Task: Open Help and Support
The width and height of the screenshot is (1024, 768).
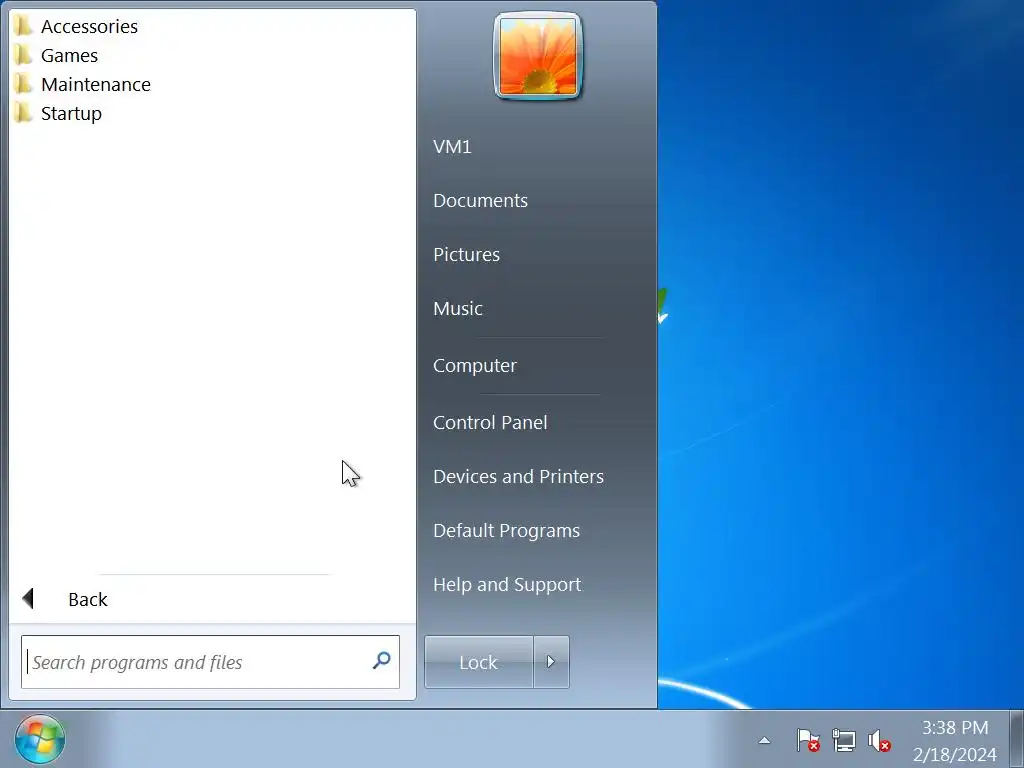Action: 507,584
